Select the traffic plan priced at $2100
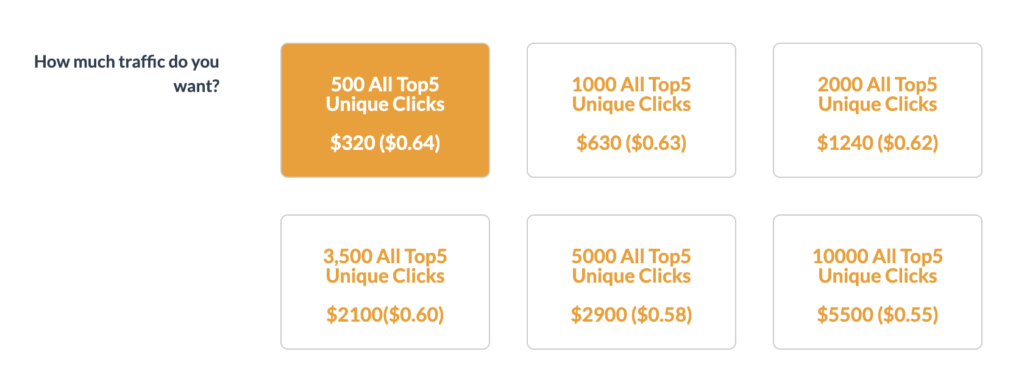 click(385, 282)
